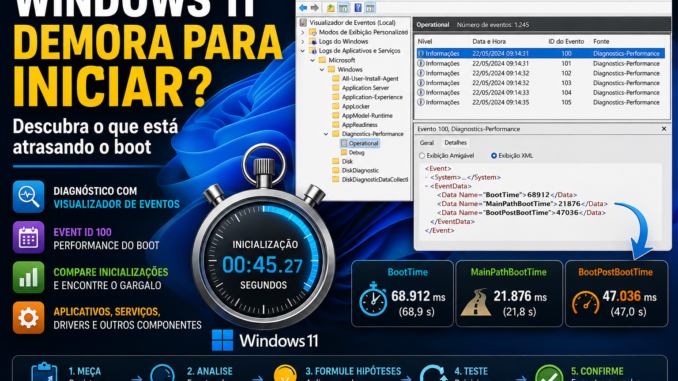The width and height of the screenshot is (678, 381).
Task: Click the Forward arrow in Event Viewer toolbar
Action: pos(315,8)
